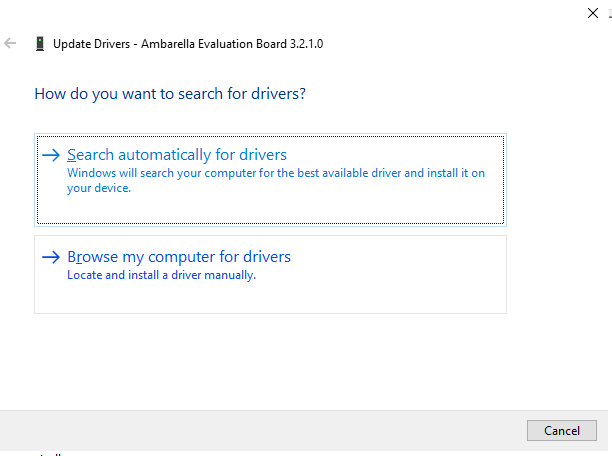Click the partial window edge right of the X
612x456 pixels.
pyautogui.click(x=610, y=14)
